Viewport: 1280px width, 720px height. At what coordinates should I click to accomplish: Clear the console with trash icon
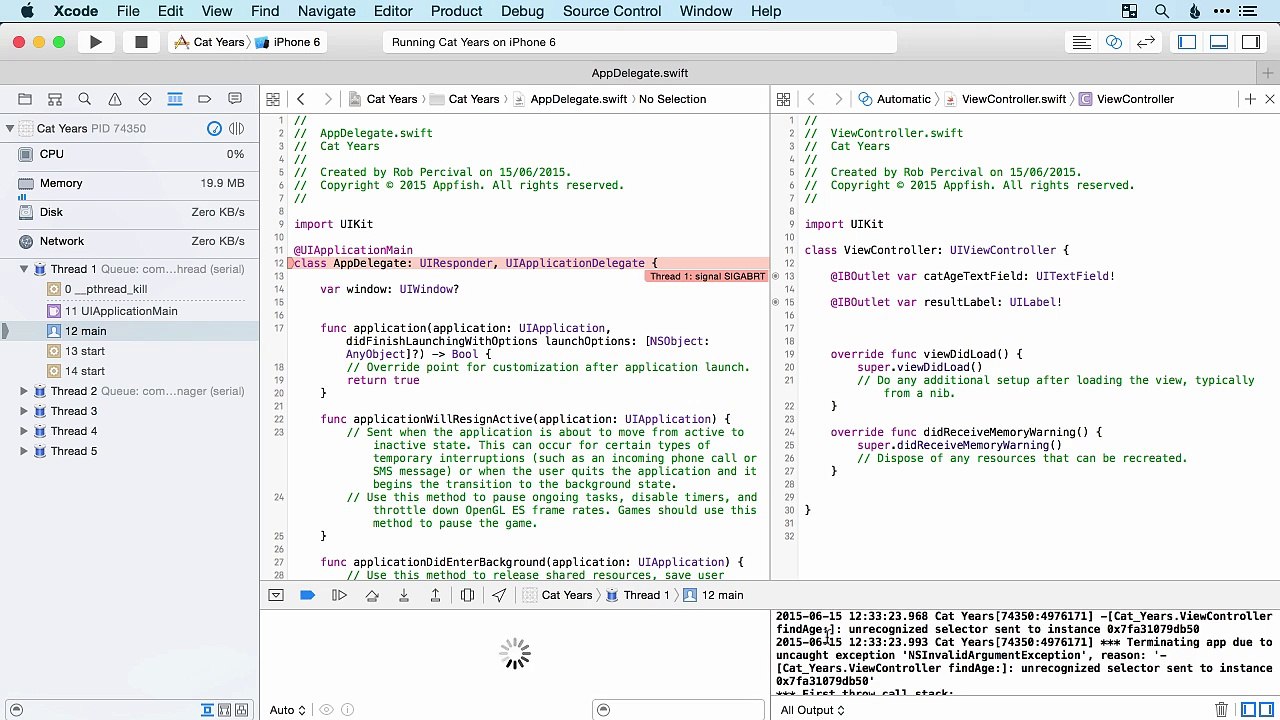1221,710
